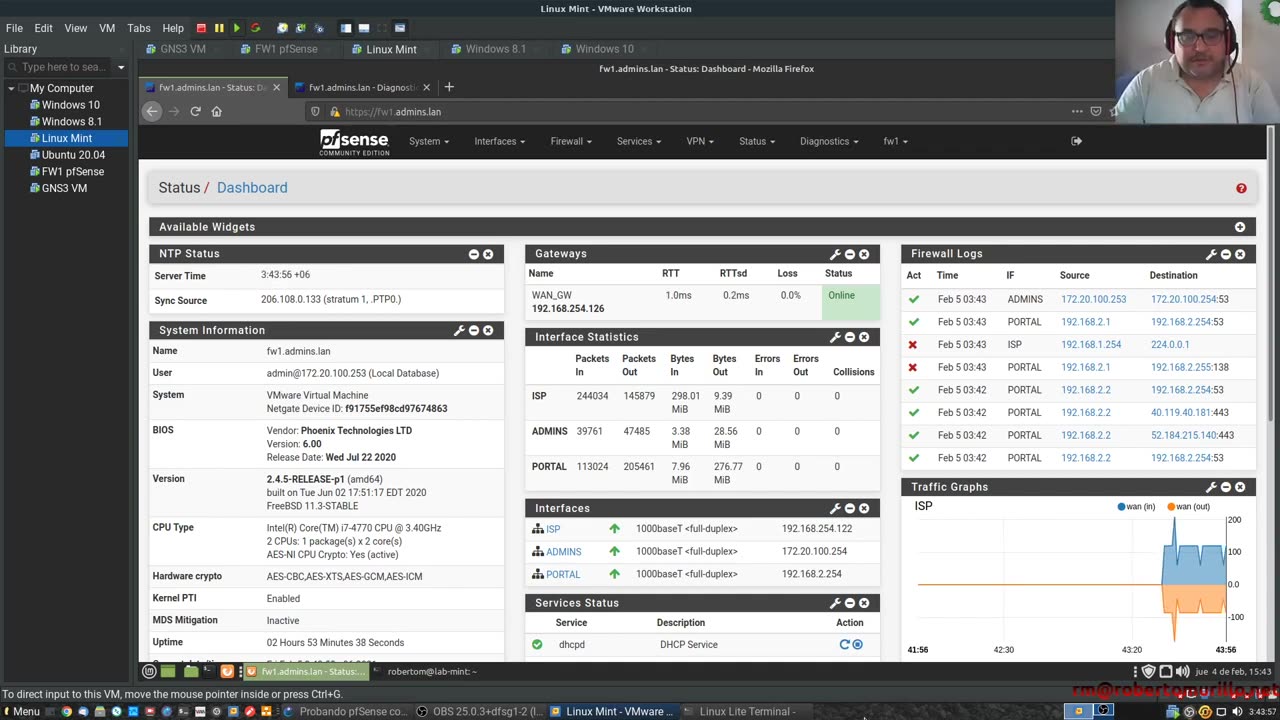Add widget with Available Widgets plus icon
1280x720 pixels.
(x=1240, y=227)
